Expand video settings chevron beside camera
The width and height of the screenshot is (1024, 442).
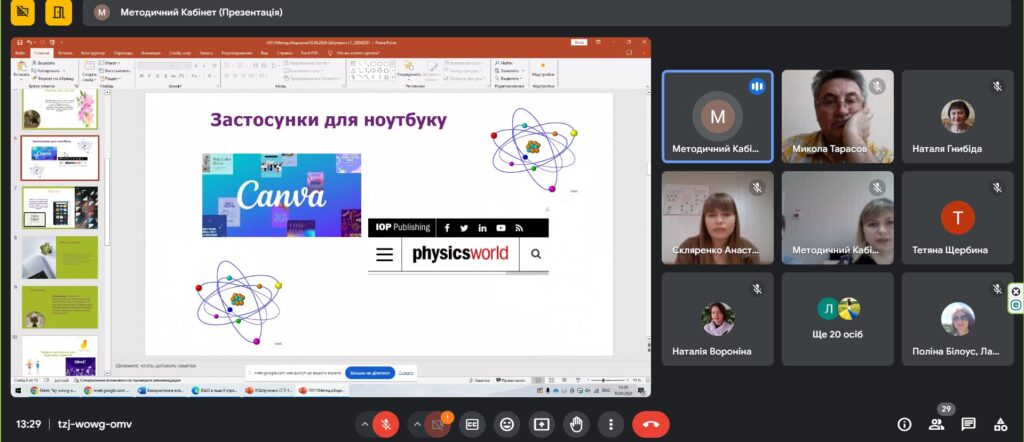(417, 424)
